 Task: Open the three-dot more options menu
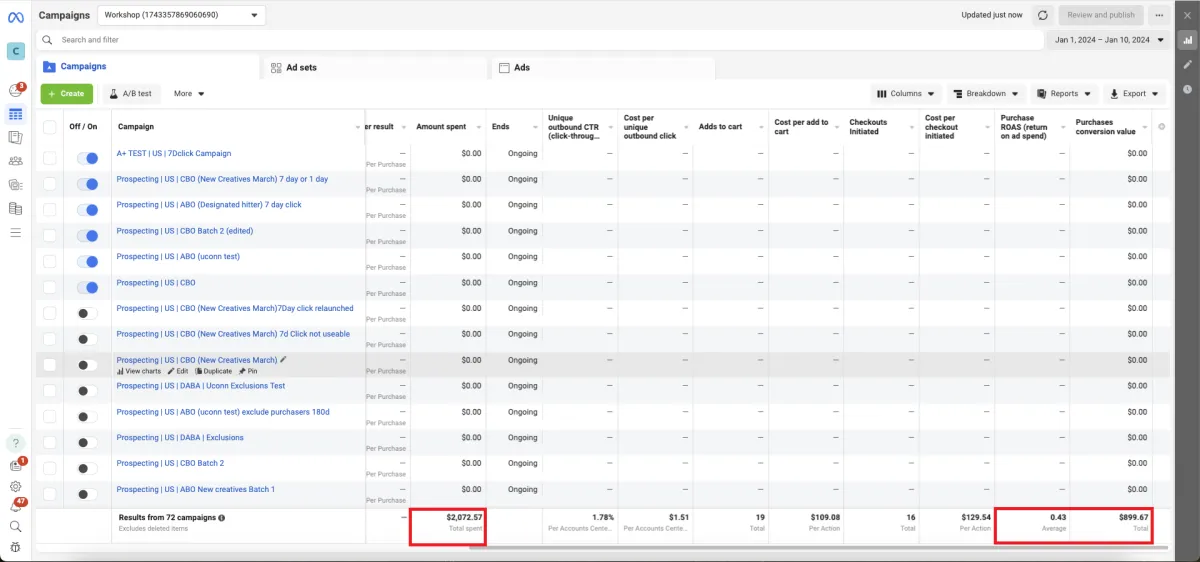(x=1159, y=15)
